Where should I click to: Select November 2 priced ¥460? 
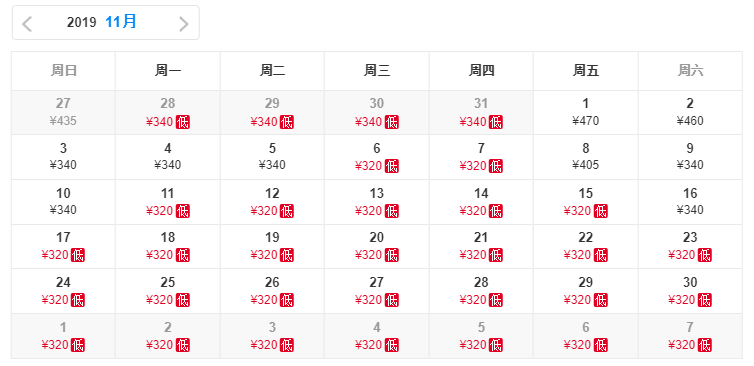tap(690, 113)
